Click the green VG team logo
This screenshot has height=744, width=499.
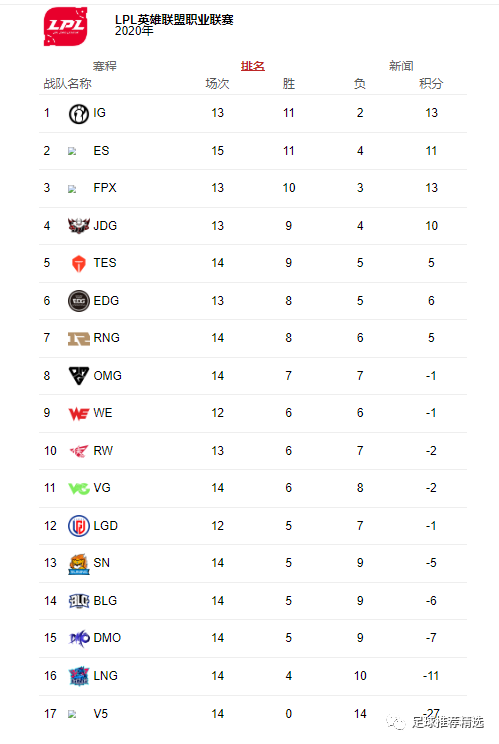pyautogui.click(x=79, y=488)
